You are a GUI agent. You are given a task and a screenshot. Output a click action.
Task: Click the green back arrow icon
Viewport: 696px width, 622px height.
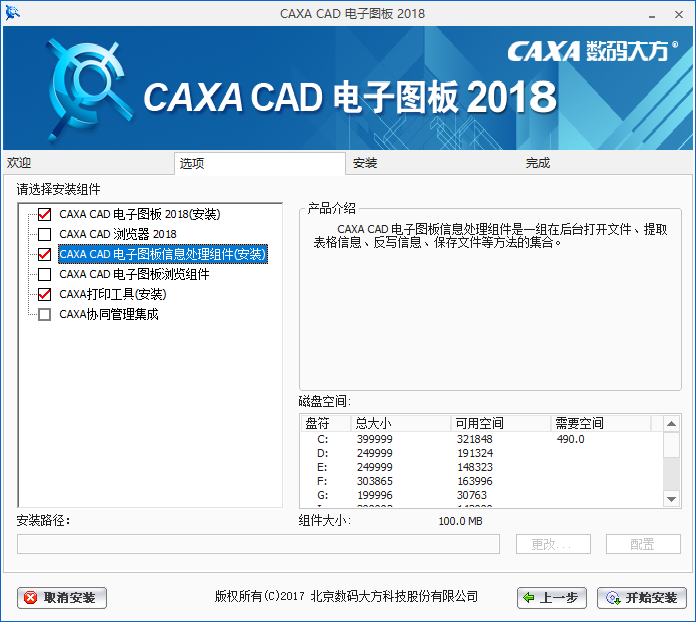(x=529, y=598)
